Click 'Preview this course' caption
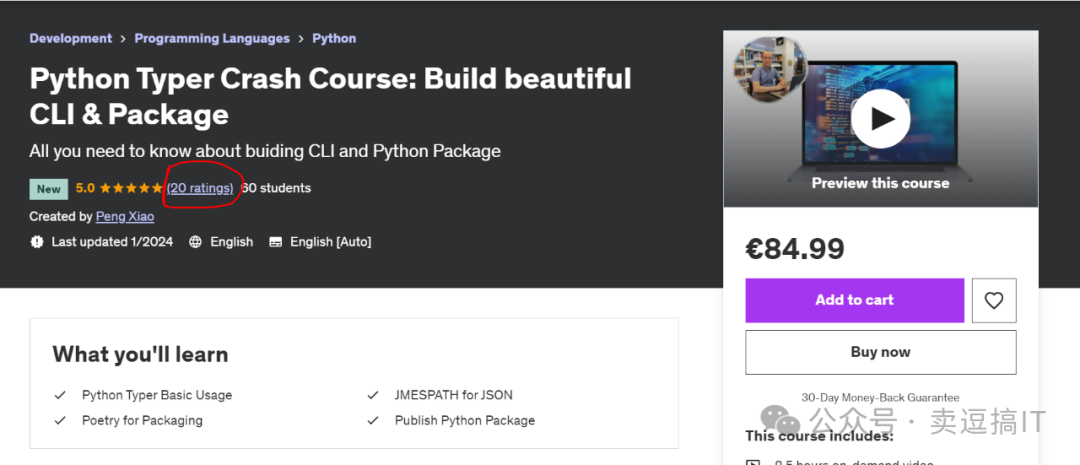1080x465 pixels. coord(880,183)
